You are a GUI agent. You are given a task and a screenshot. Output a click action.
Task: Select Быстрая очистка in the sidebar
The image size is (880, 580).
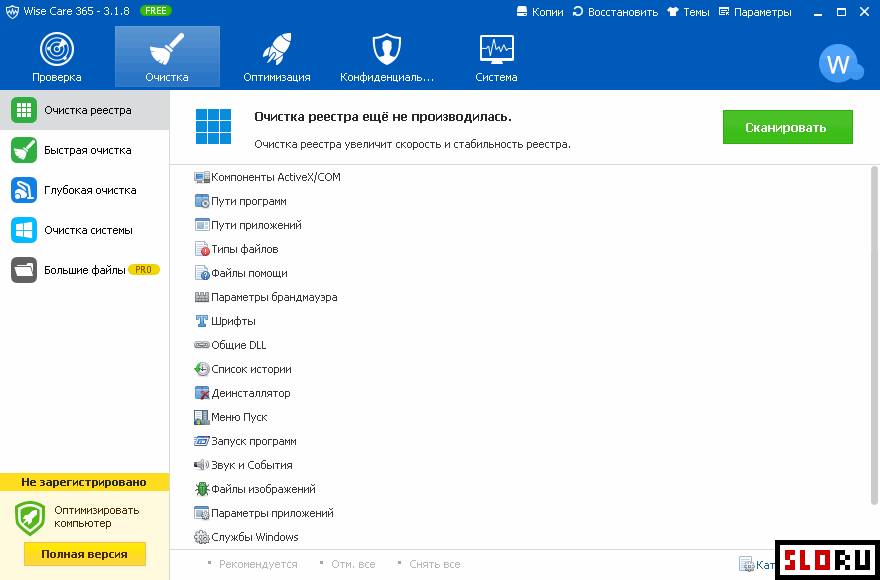click(86, 150)
